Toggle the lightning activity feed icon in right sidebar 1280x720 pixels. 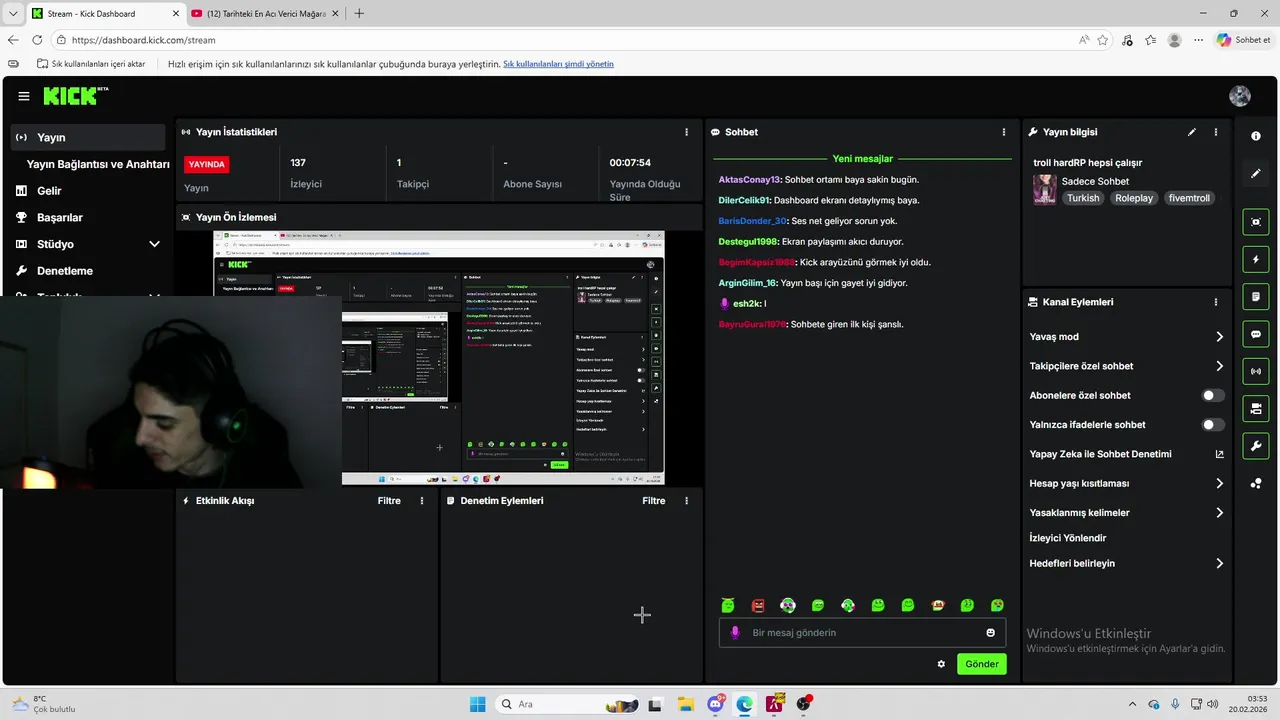click(1256, 259)
